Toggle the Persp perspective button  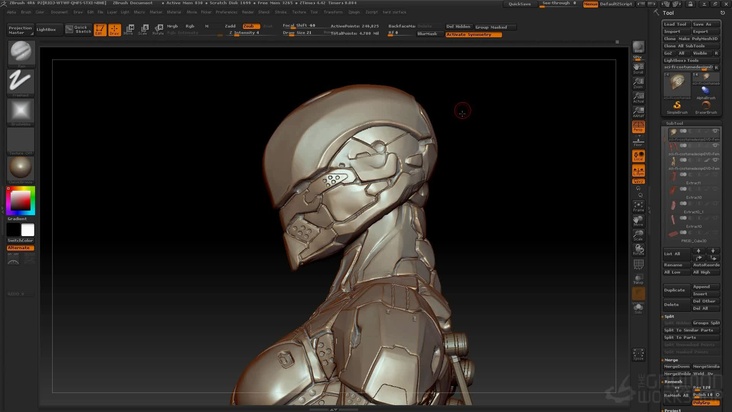pos(638,127)
